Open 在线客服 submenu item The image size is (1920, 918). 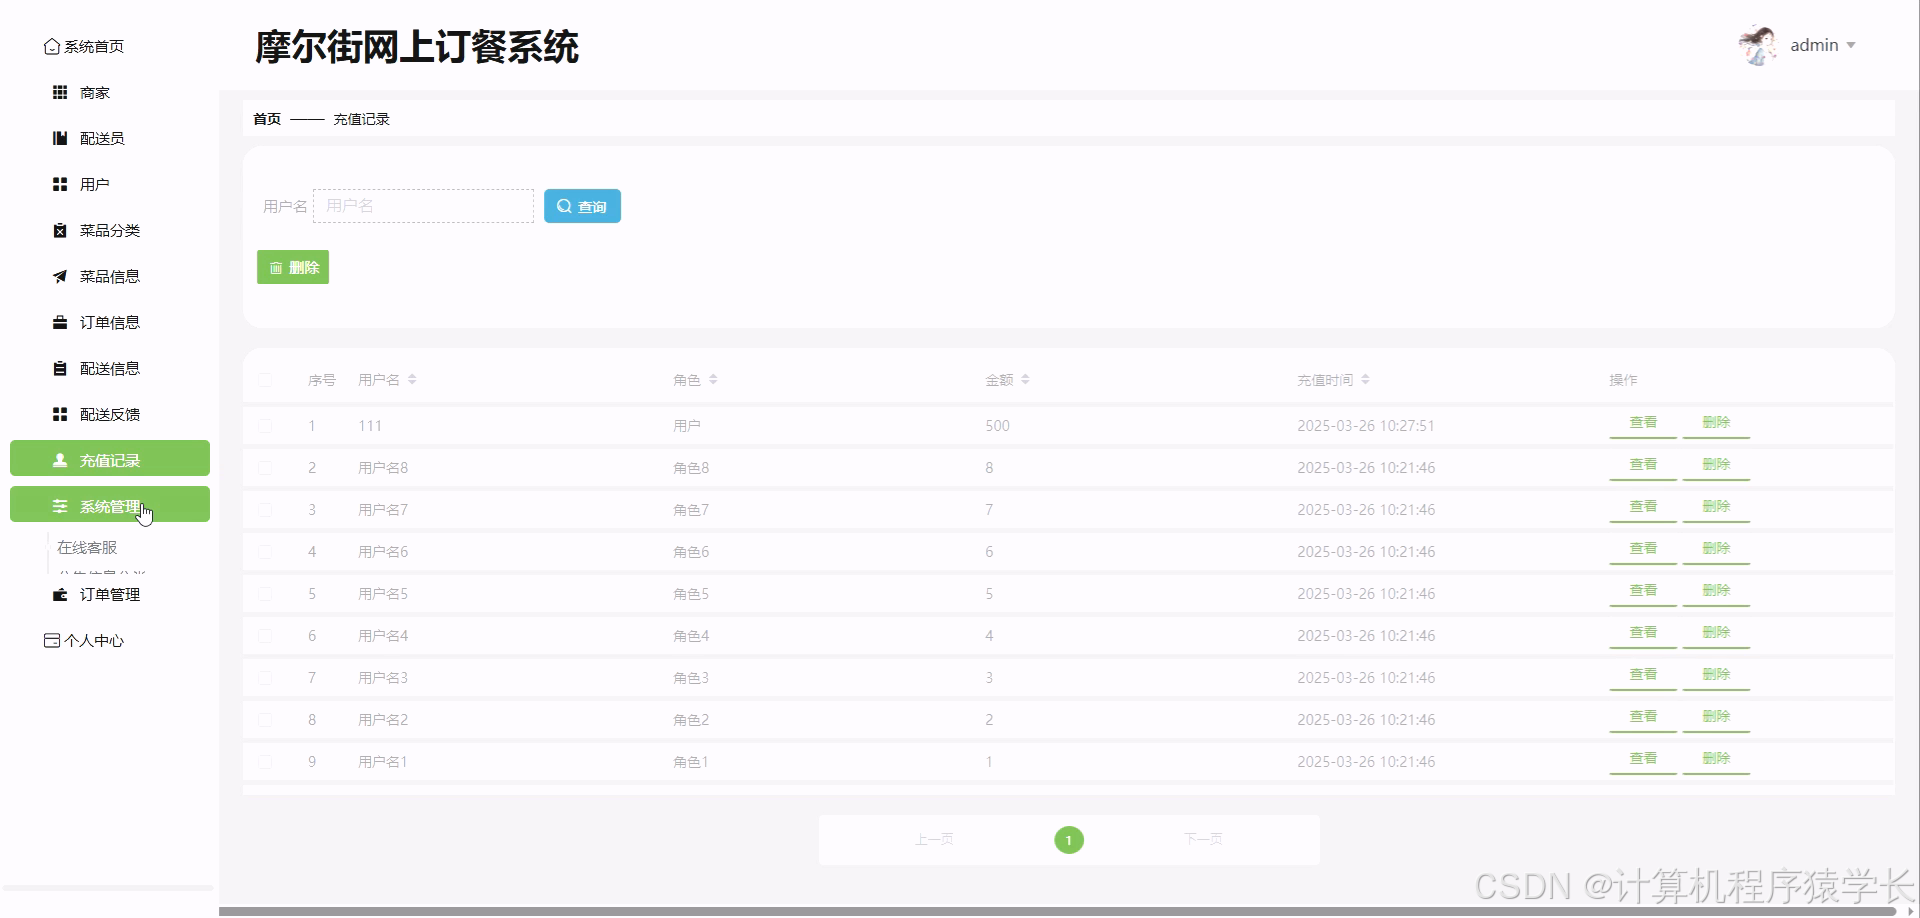click(x=87, y=548)
